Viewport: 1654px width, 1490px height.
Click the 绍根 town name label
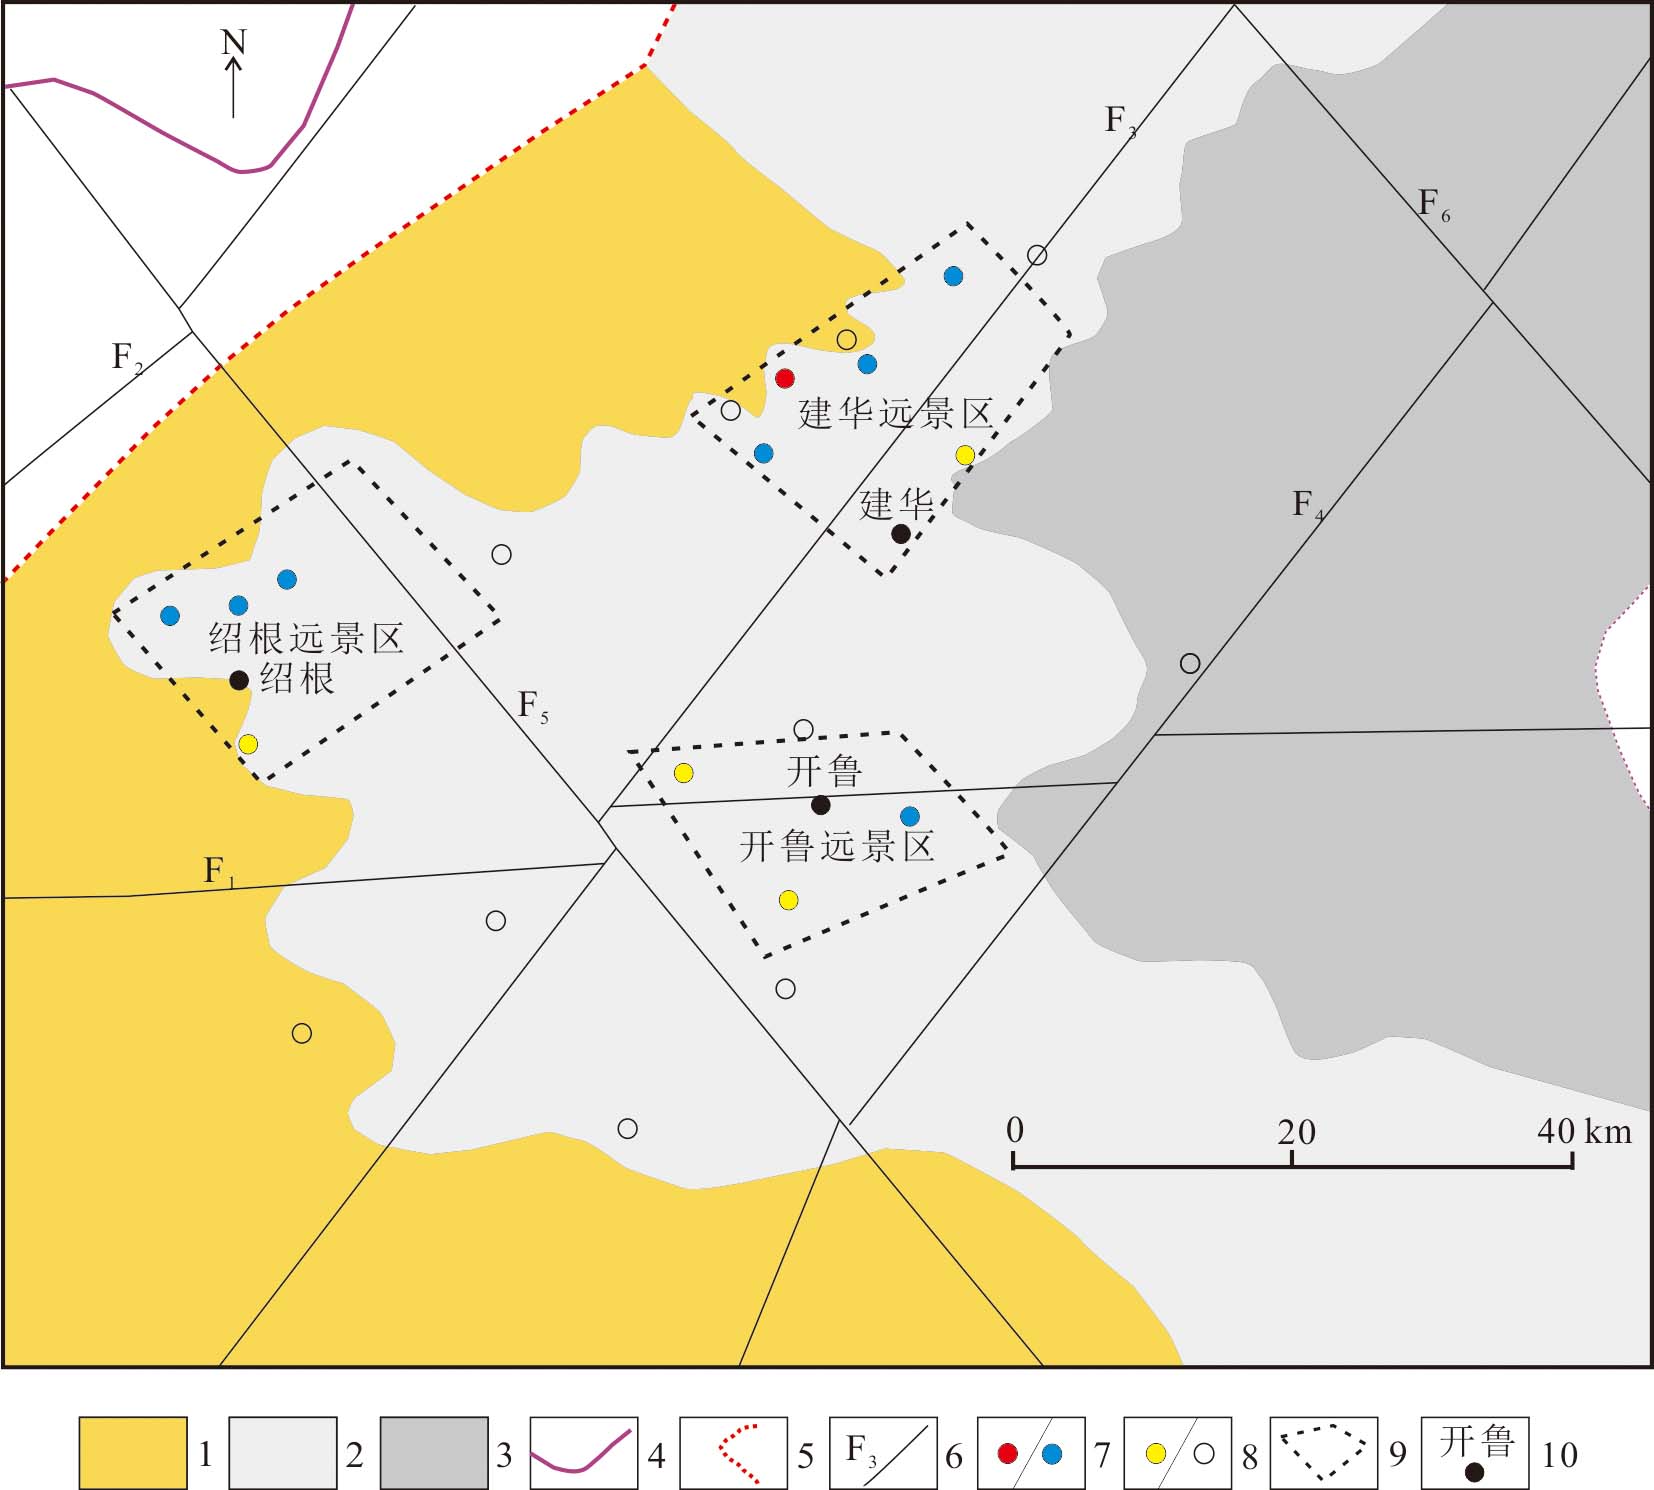click(x=297, y=679)
